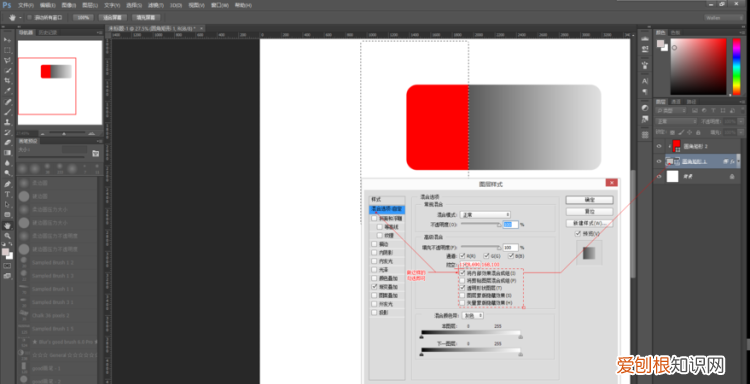Open brush preset folder icon in Brush Presets
Viewport: 750px width, 384px height.
click(95, 153)
